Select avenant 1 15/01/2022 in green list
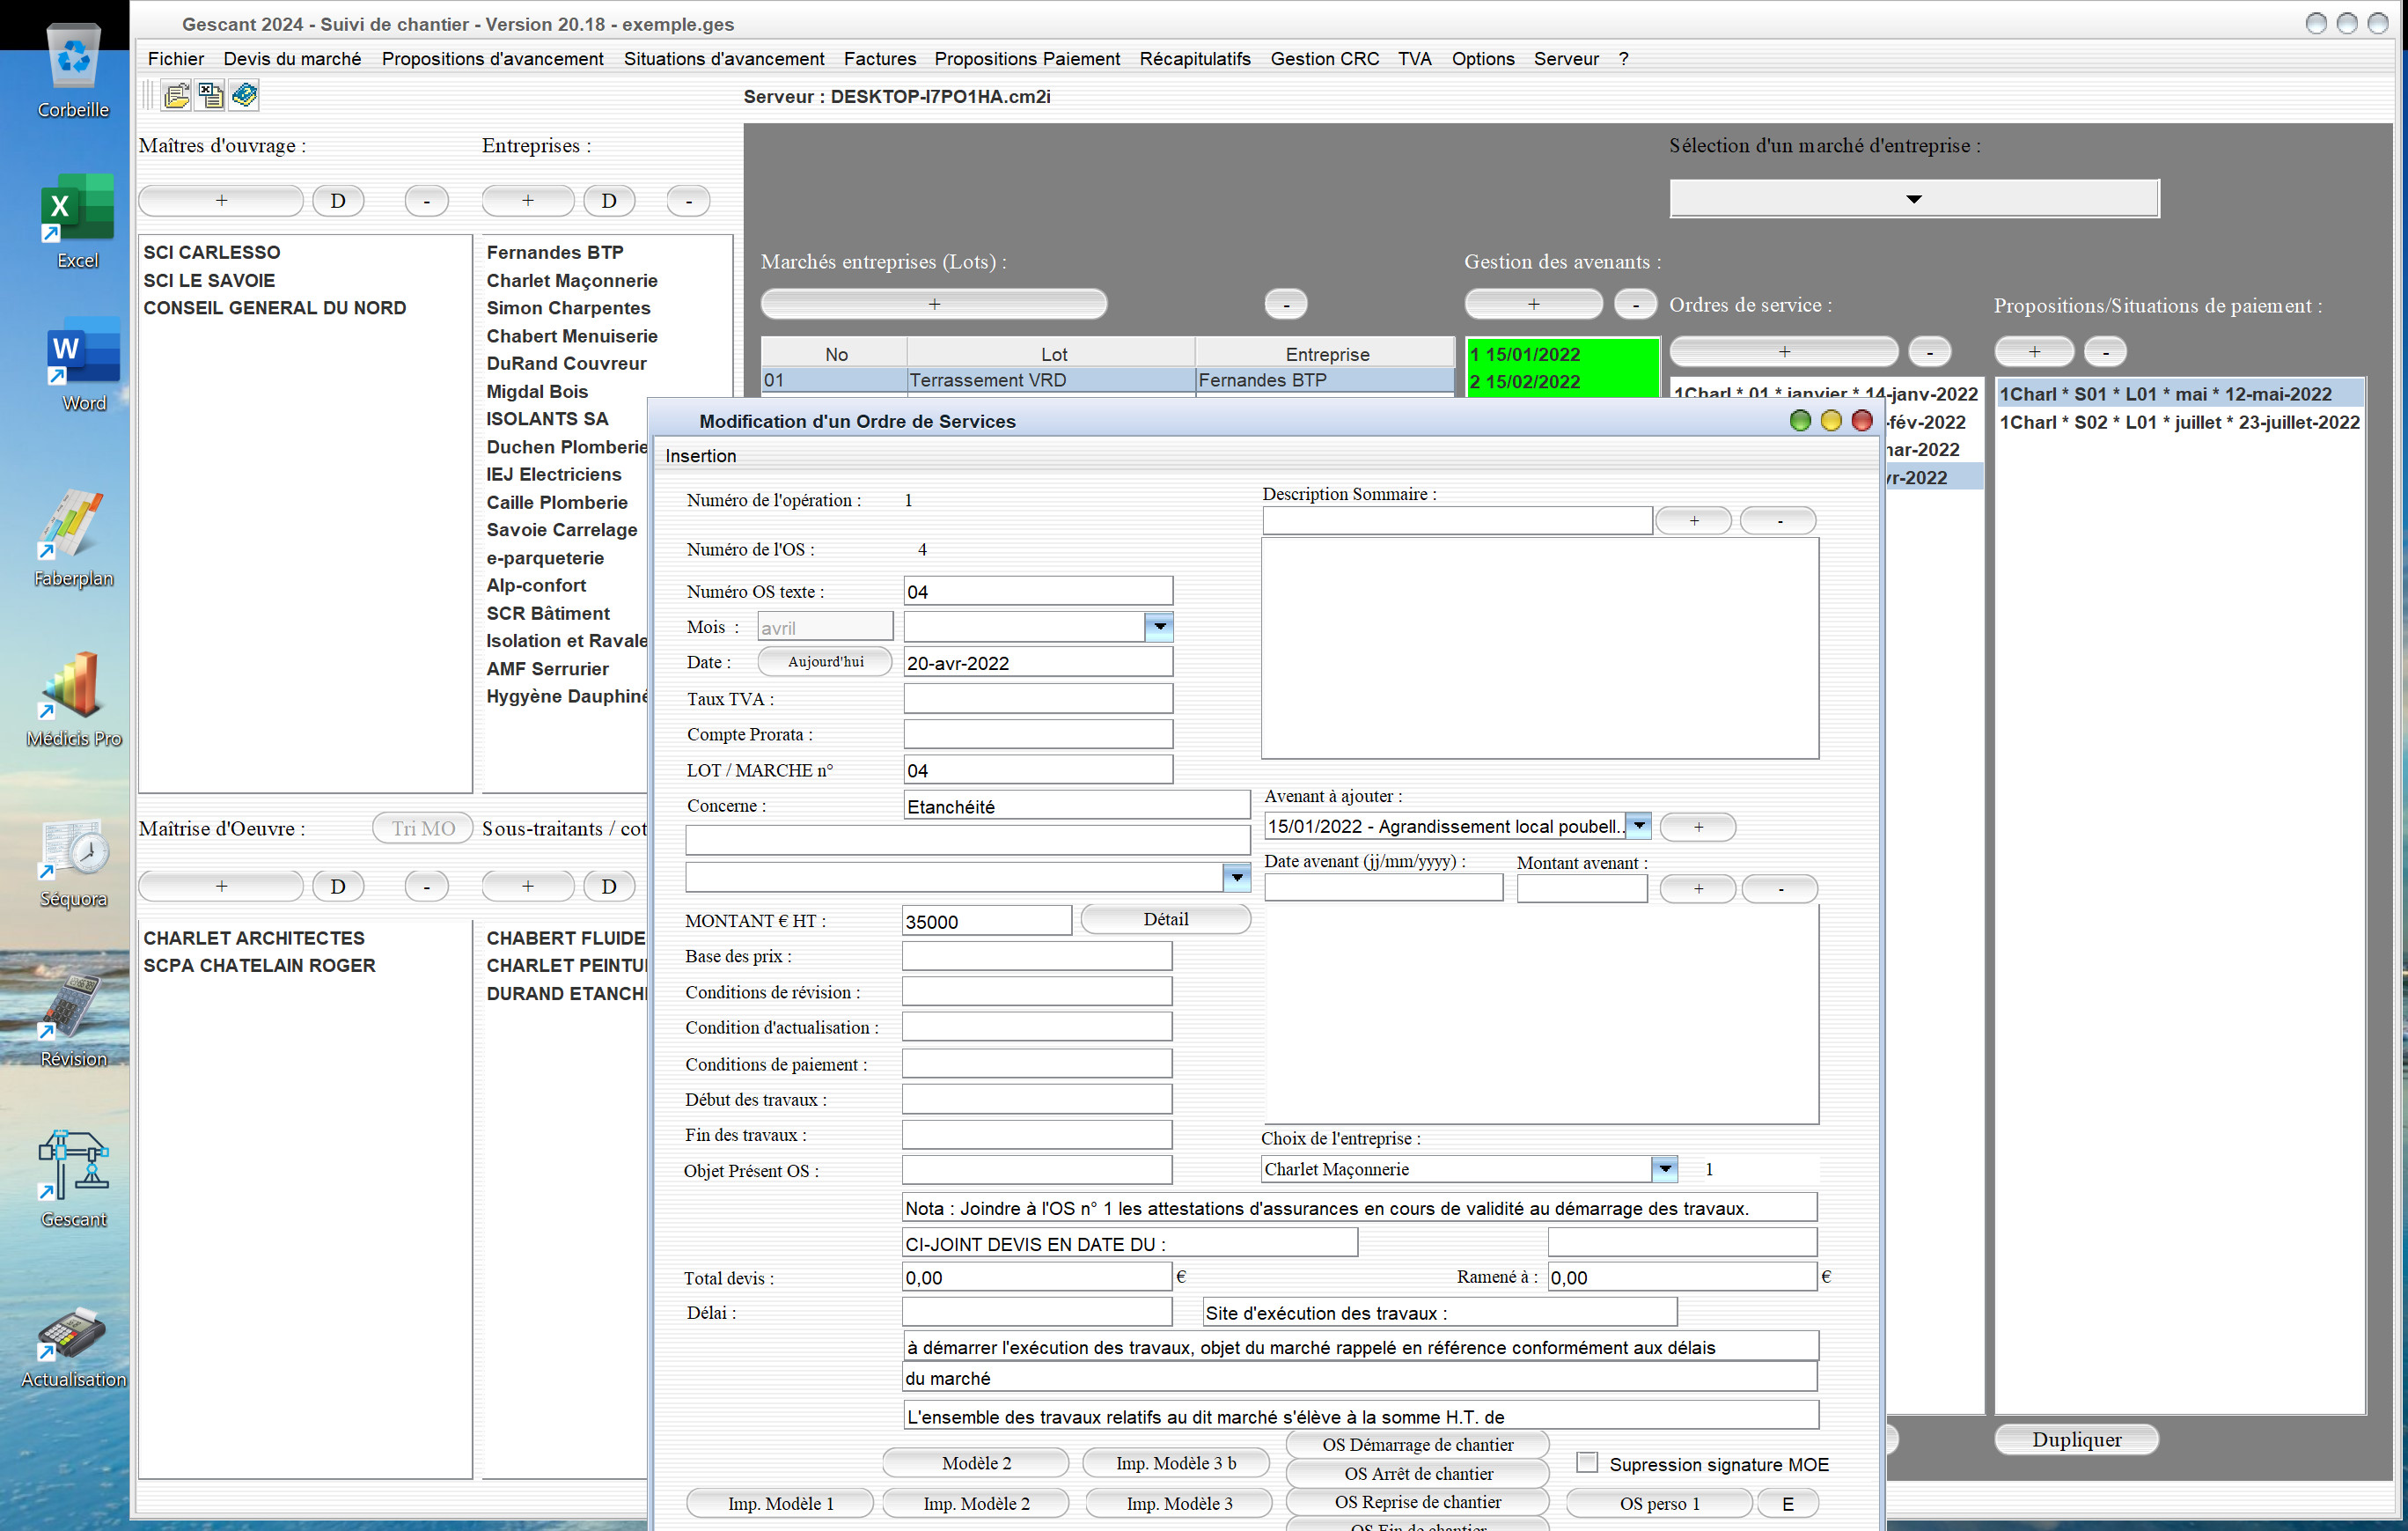The width and height of the screenshot is (2408, 1531). (x=1562, y=354)
